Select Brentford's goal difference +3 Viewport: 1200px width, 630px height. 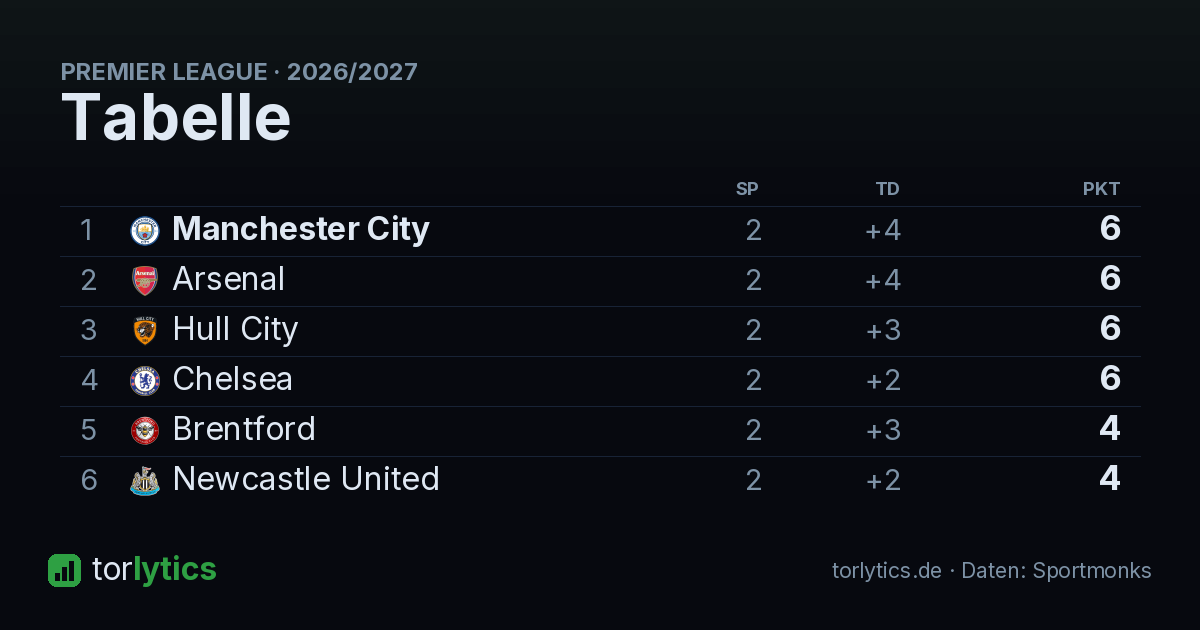883,430
